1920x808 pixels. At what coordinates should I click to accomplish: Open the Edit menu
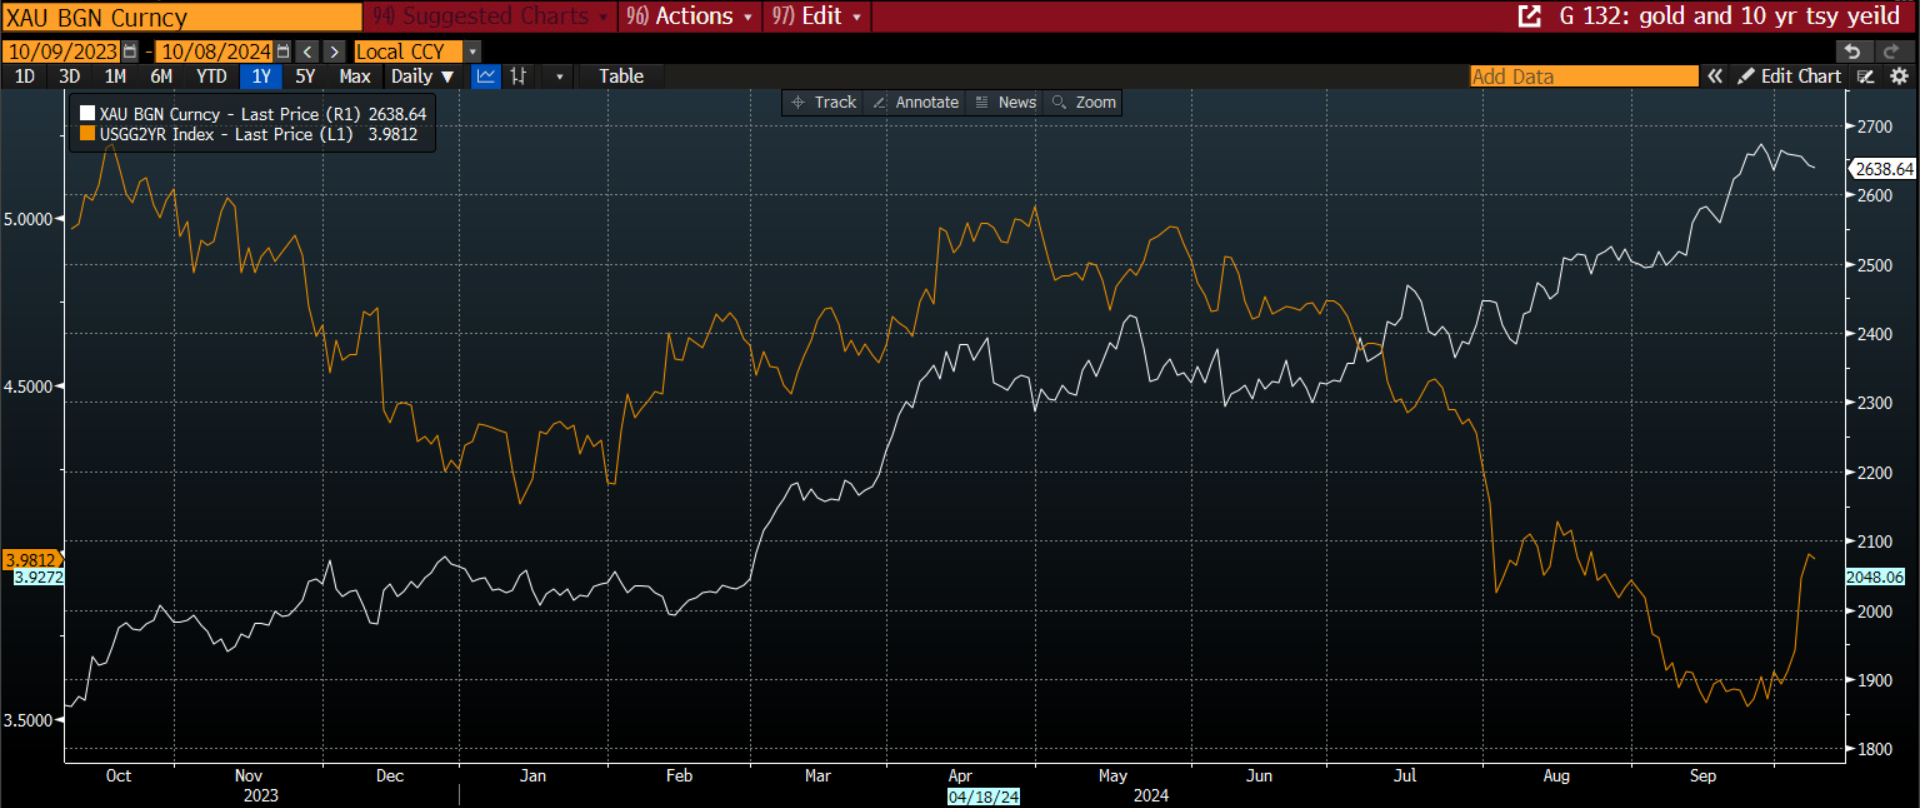[816, 16]
